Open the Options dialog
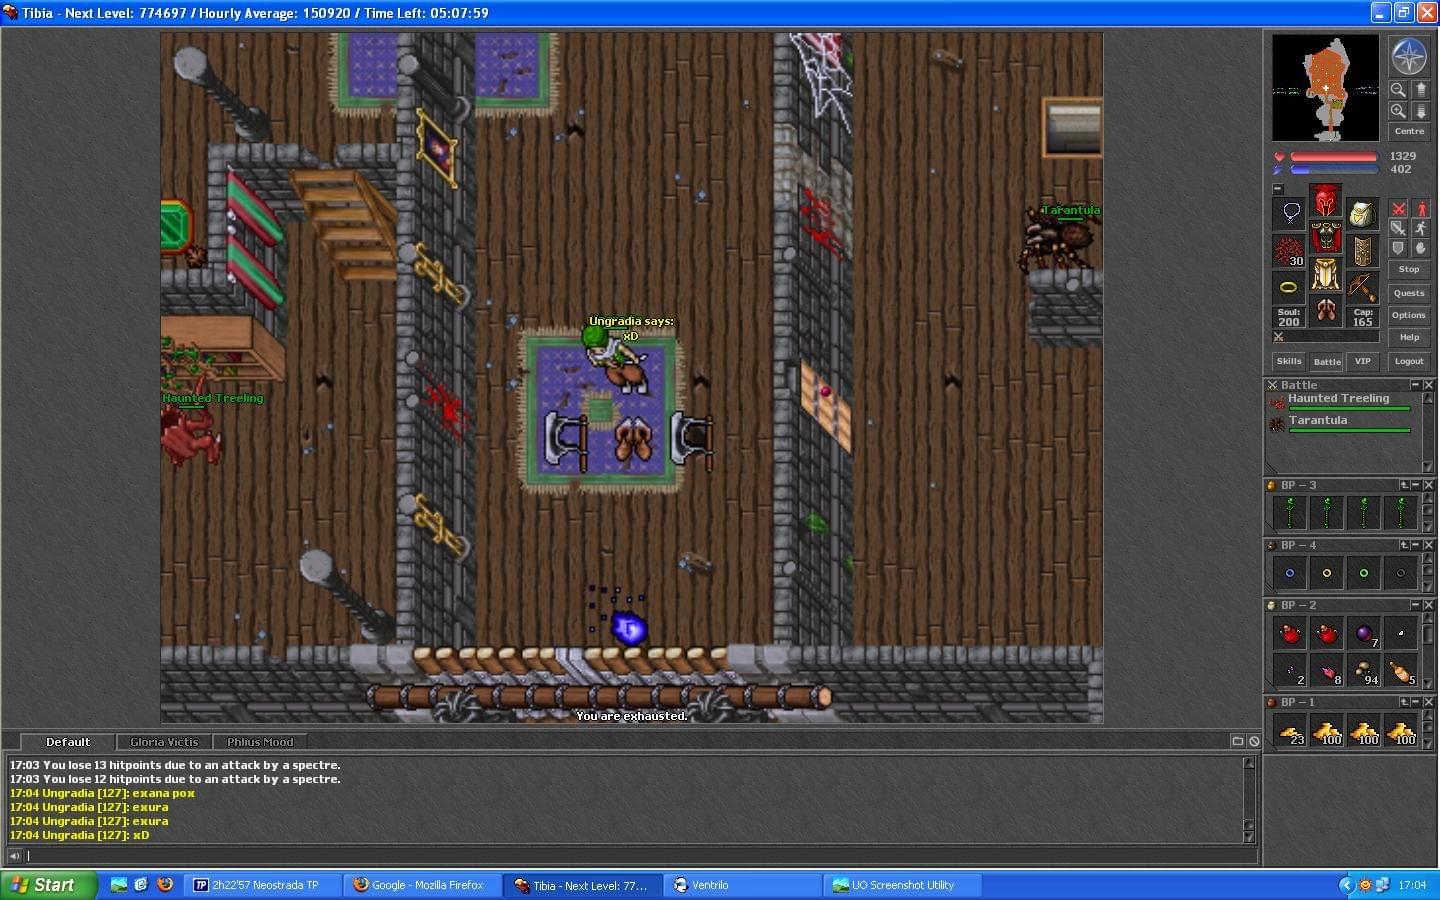 [1409, 315]
